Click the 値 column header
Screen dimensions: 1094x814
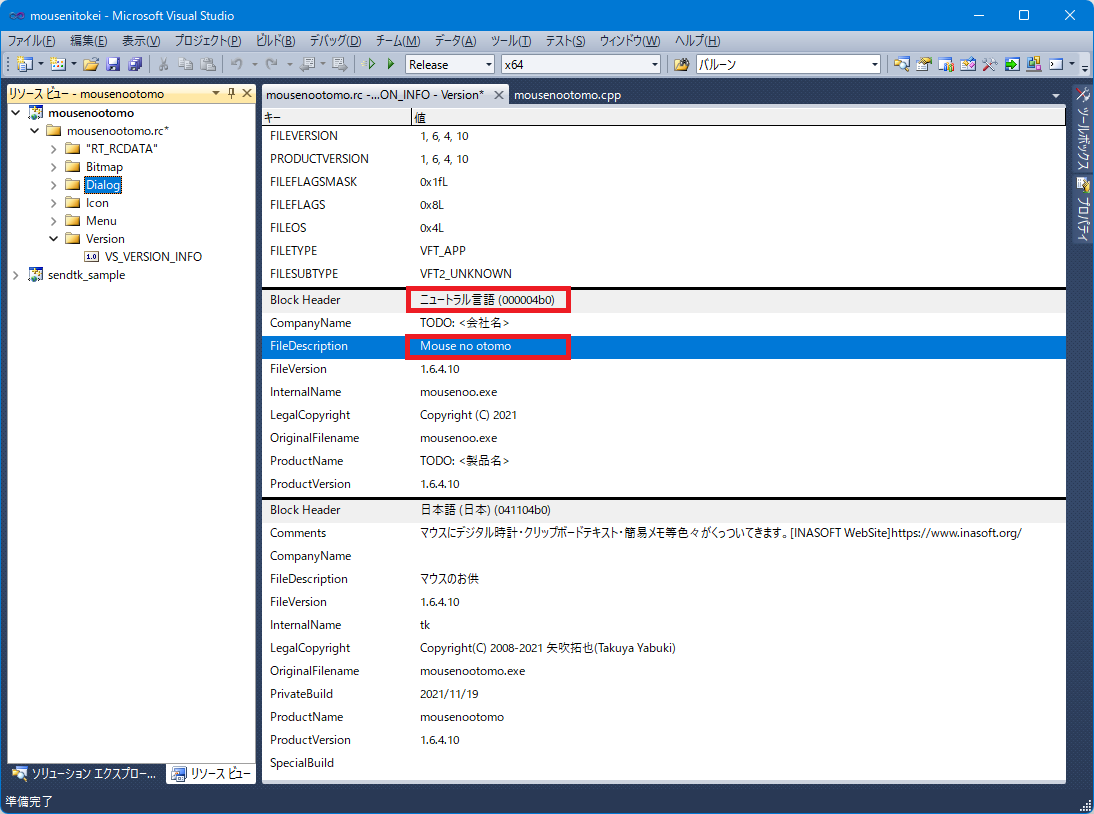(739, 118)
